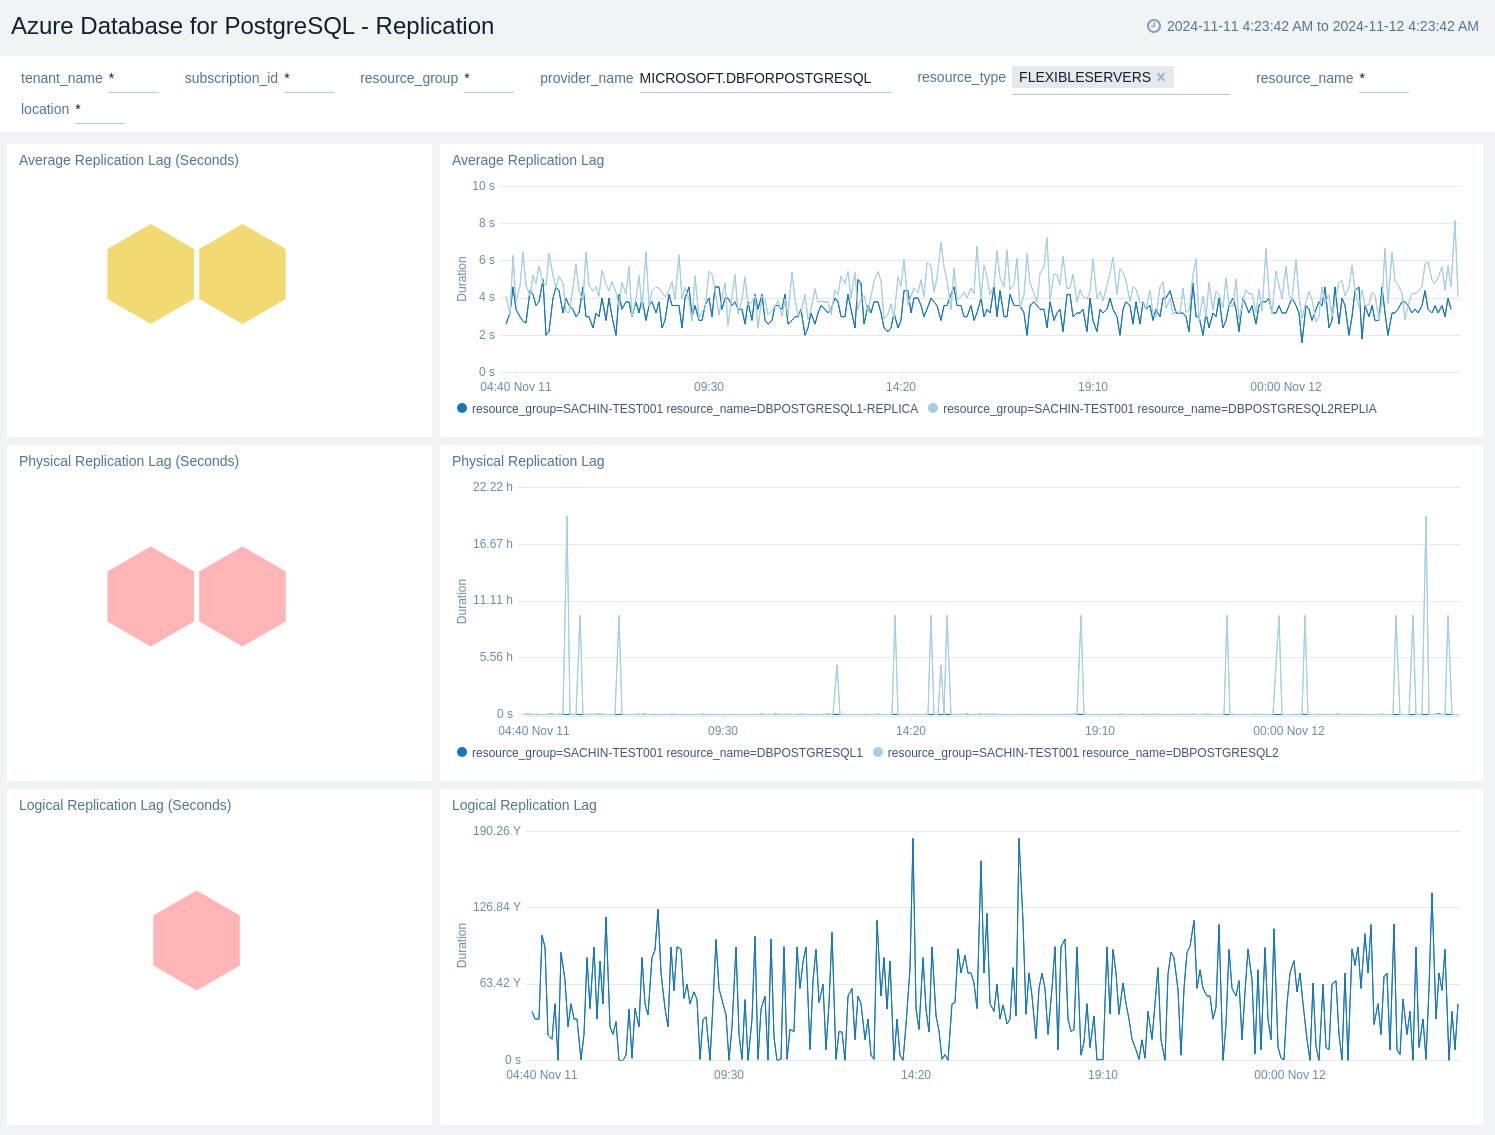Edit the tenant_name filter field
Viewport: 1495px width, 1135px height.
(x=134, y=78)
